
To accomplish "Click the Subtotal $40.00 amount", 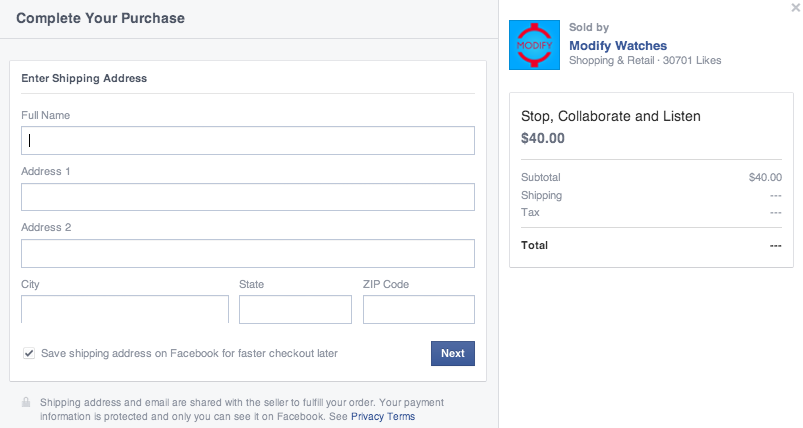I will tap(765, 177).
